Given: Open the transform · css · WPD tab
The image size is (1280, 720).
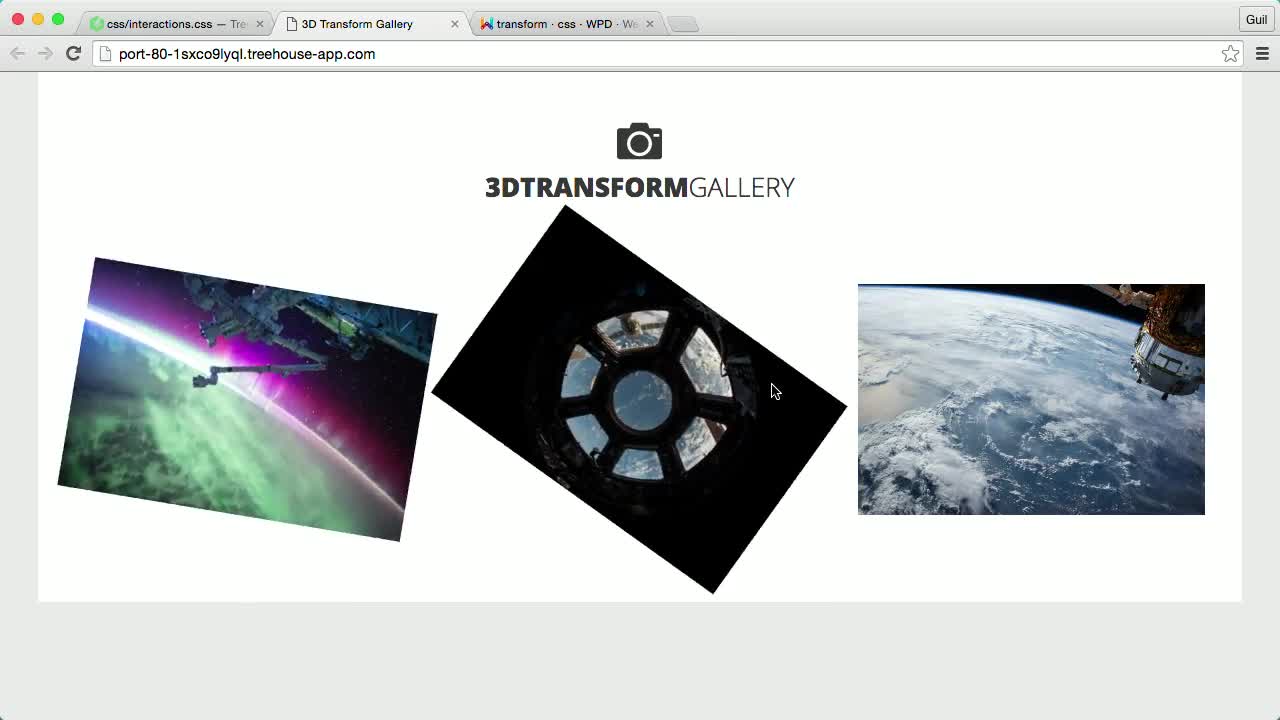Looking at the screenshot, I should (560, 23).
